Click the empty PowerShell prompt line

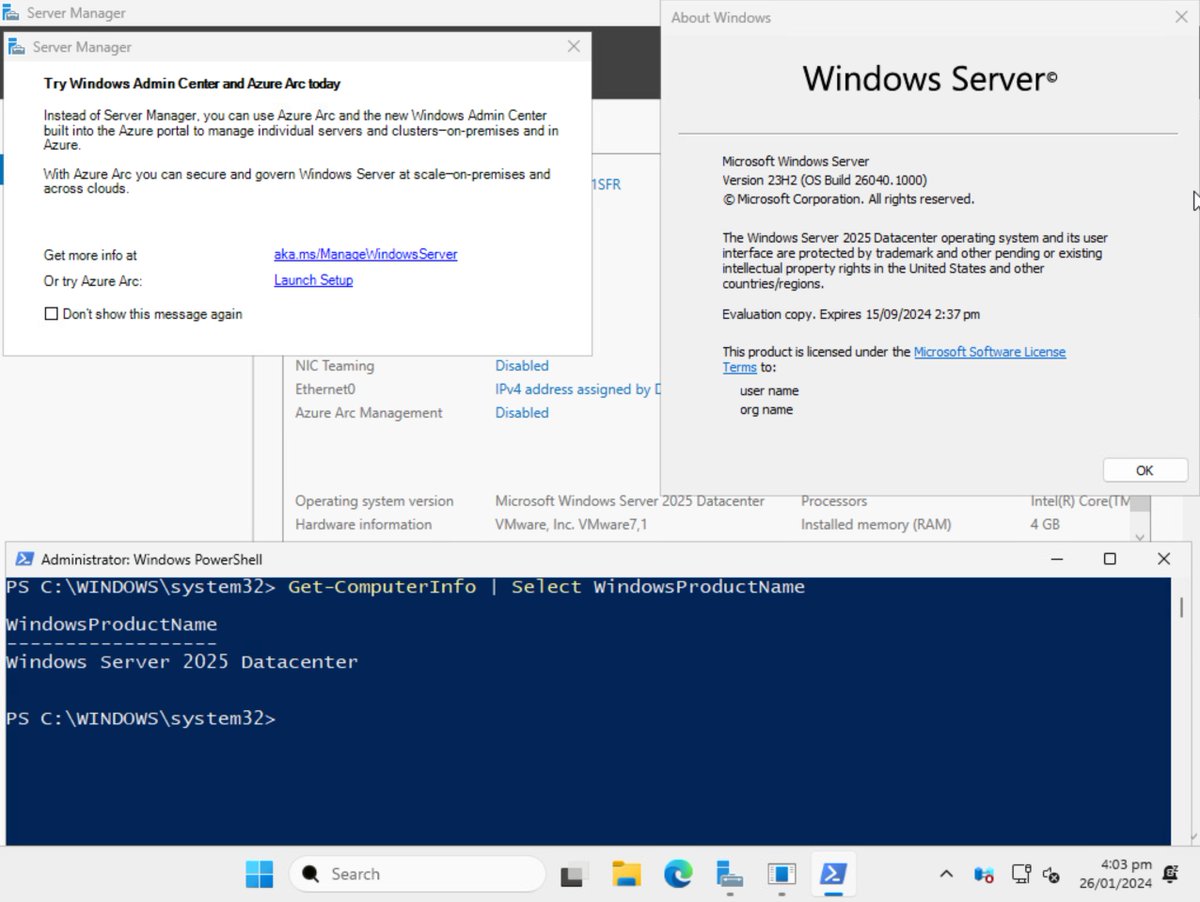(140, 718)
